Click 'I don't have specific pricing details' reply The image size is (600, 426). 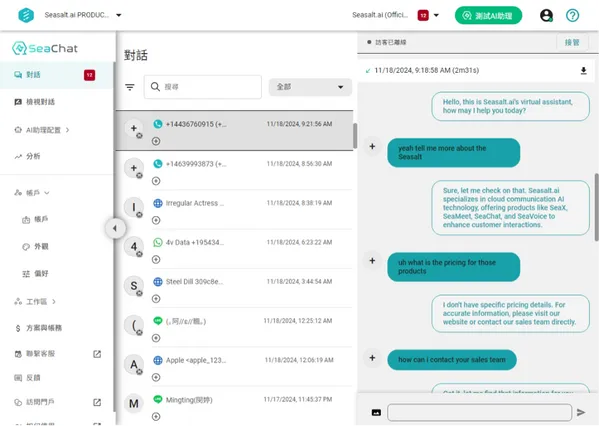(510, 313)
